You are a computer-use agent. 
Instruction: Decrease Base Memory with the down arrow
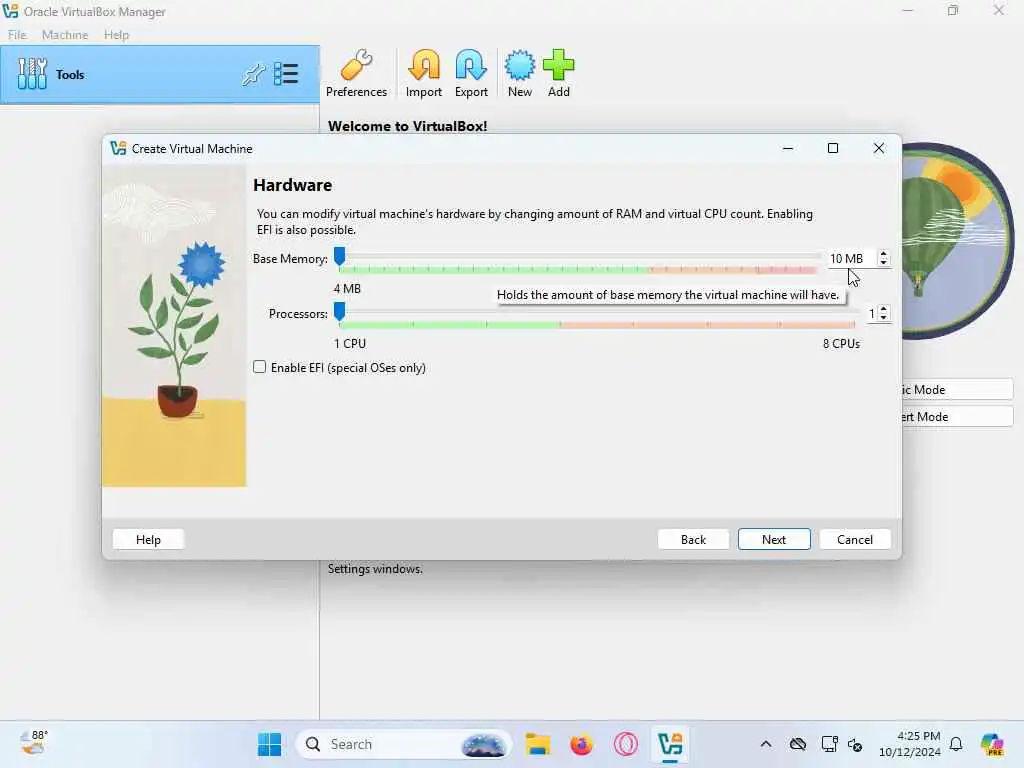(x=884, y=263)
